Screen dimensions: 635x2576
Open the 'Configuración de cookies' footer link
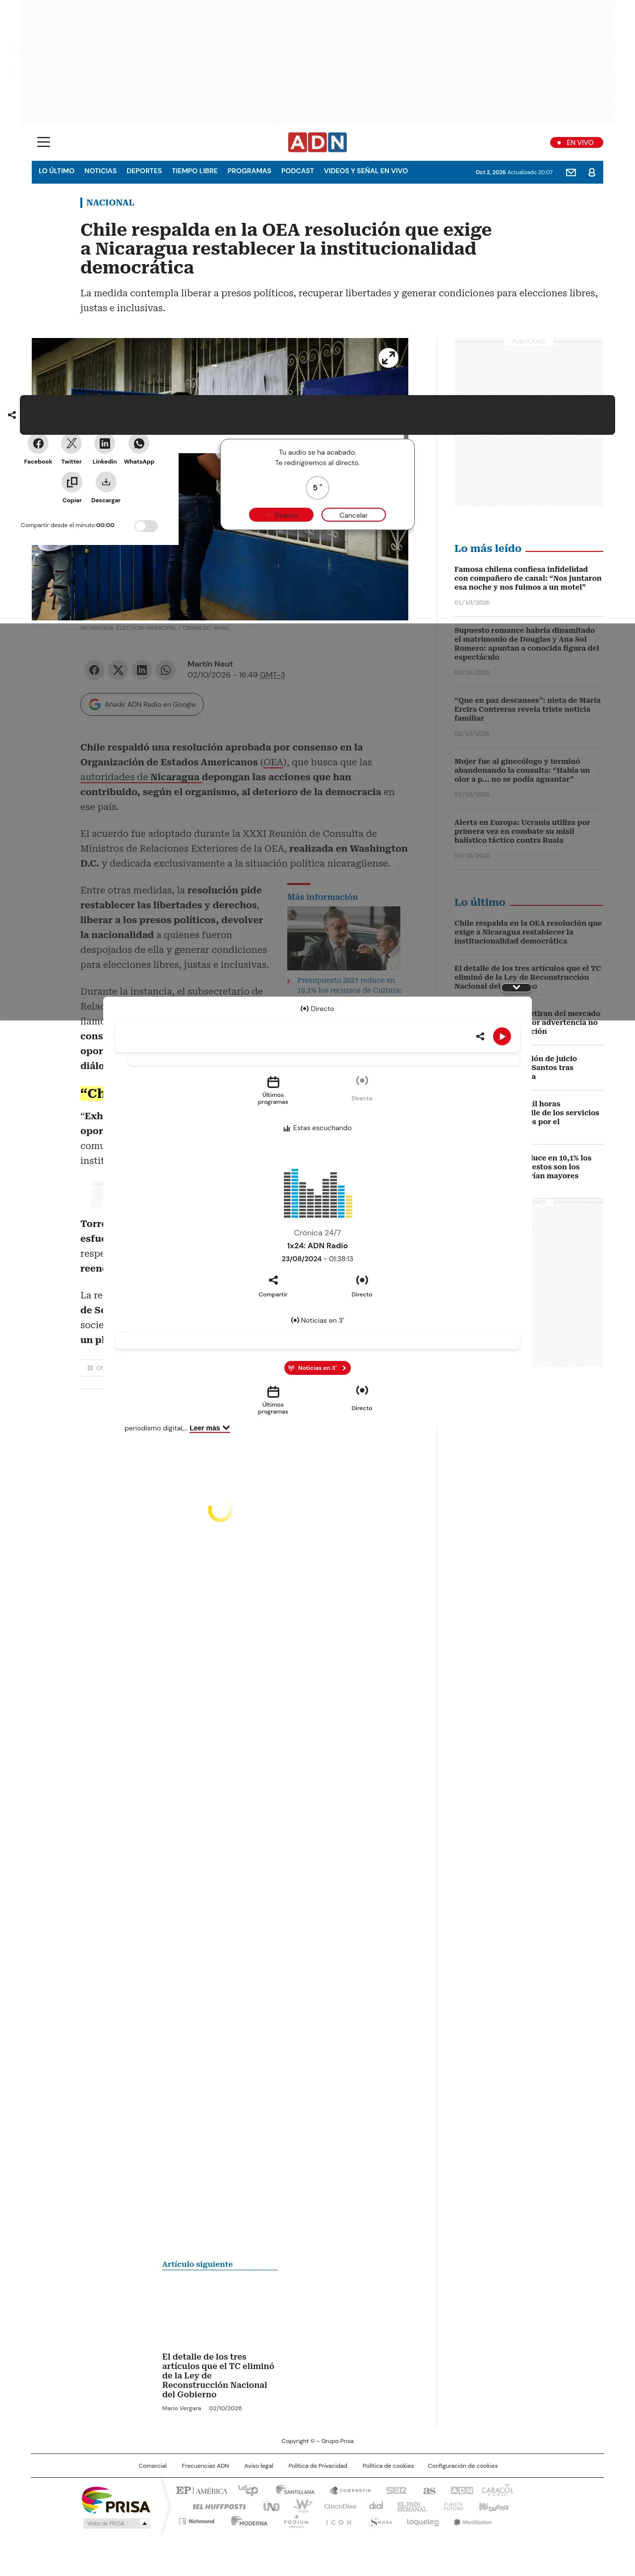tap(463, 2466)
